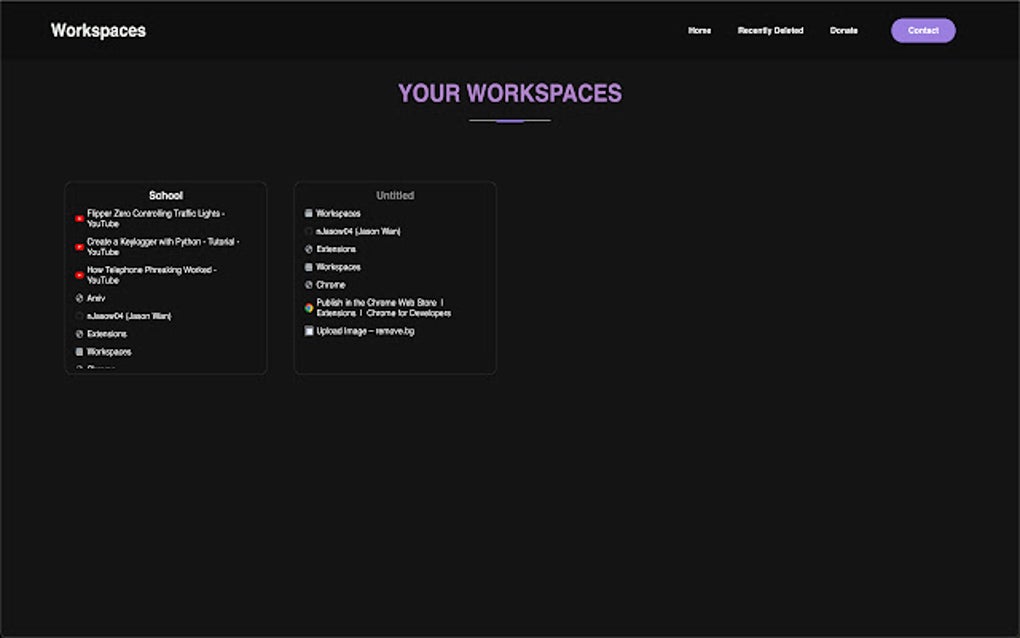The height and width of the screenshot is (638, 1020).
Task: Click the YouTube icon next to the Keylogger tutorial
Action: pos(80,247)
